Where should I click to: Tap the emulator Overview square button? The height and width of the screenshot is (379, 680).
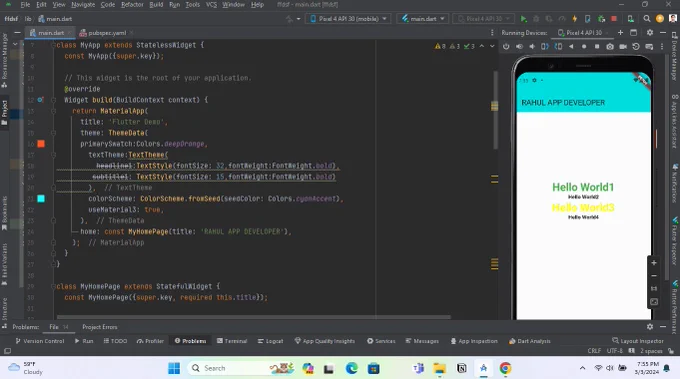coord(597,46)
